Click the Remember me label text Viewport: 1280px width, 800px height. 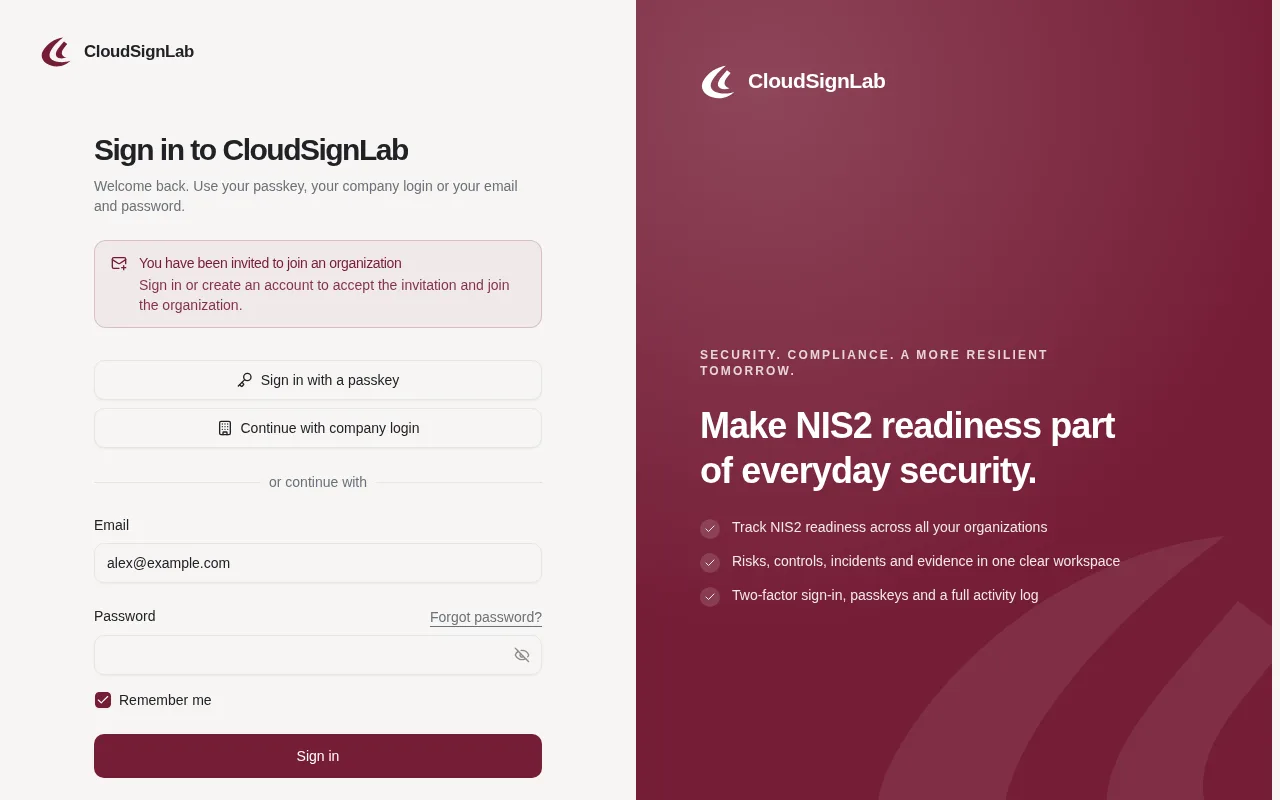tap(165, 700)
